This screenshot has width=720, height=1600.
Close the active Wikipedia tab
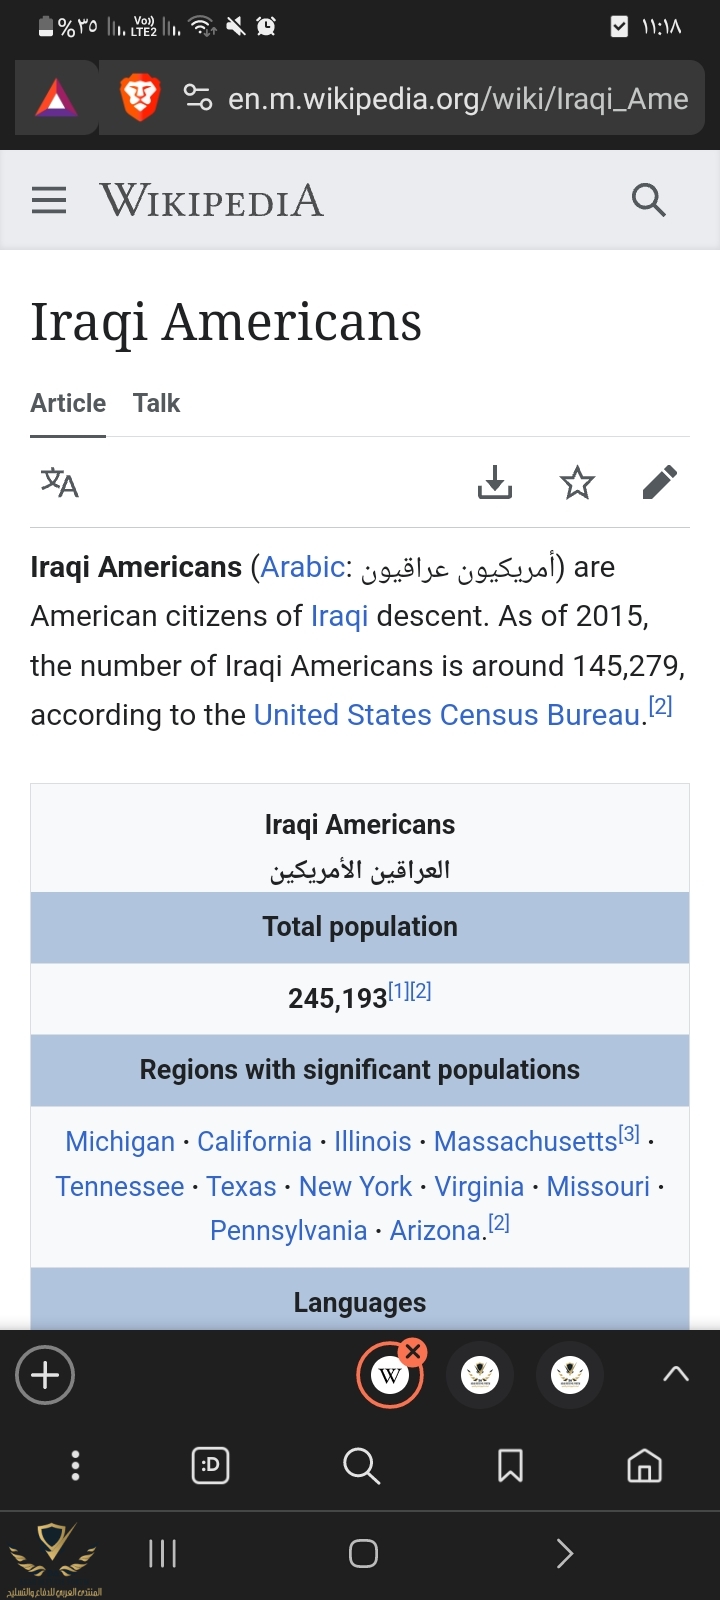[413, 1352]
